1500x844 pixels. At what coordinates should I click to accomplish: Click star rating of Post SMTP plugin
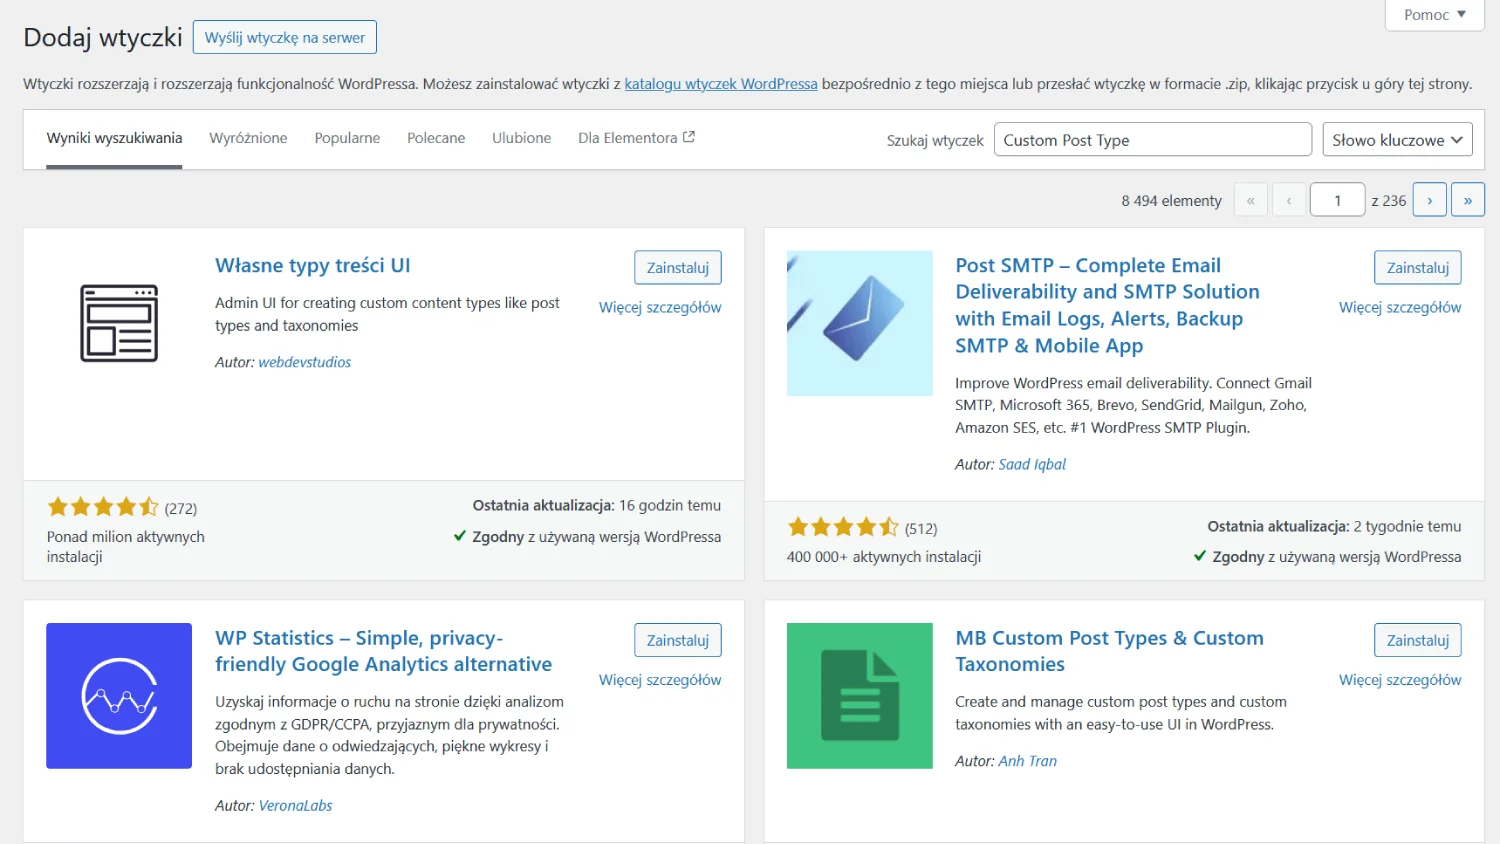[842, 527]
